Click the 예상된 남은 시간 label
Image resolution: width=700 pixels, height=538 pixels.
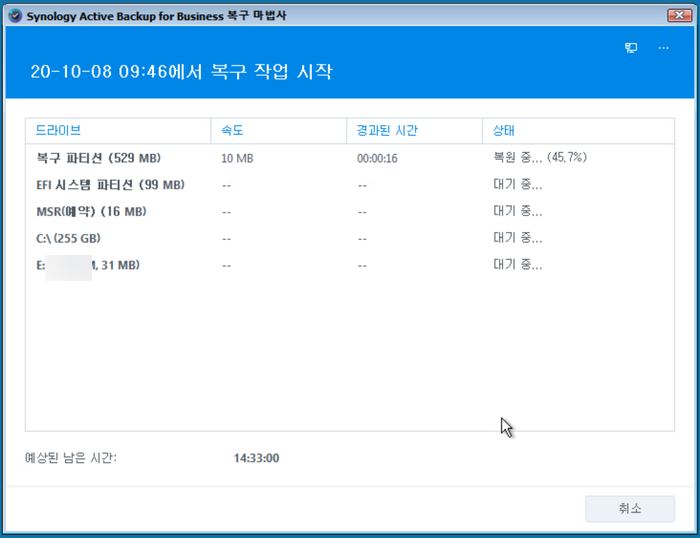pos(71,458)
